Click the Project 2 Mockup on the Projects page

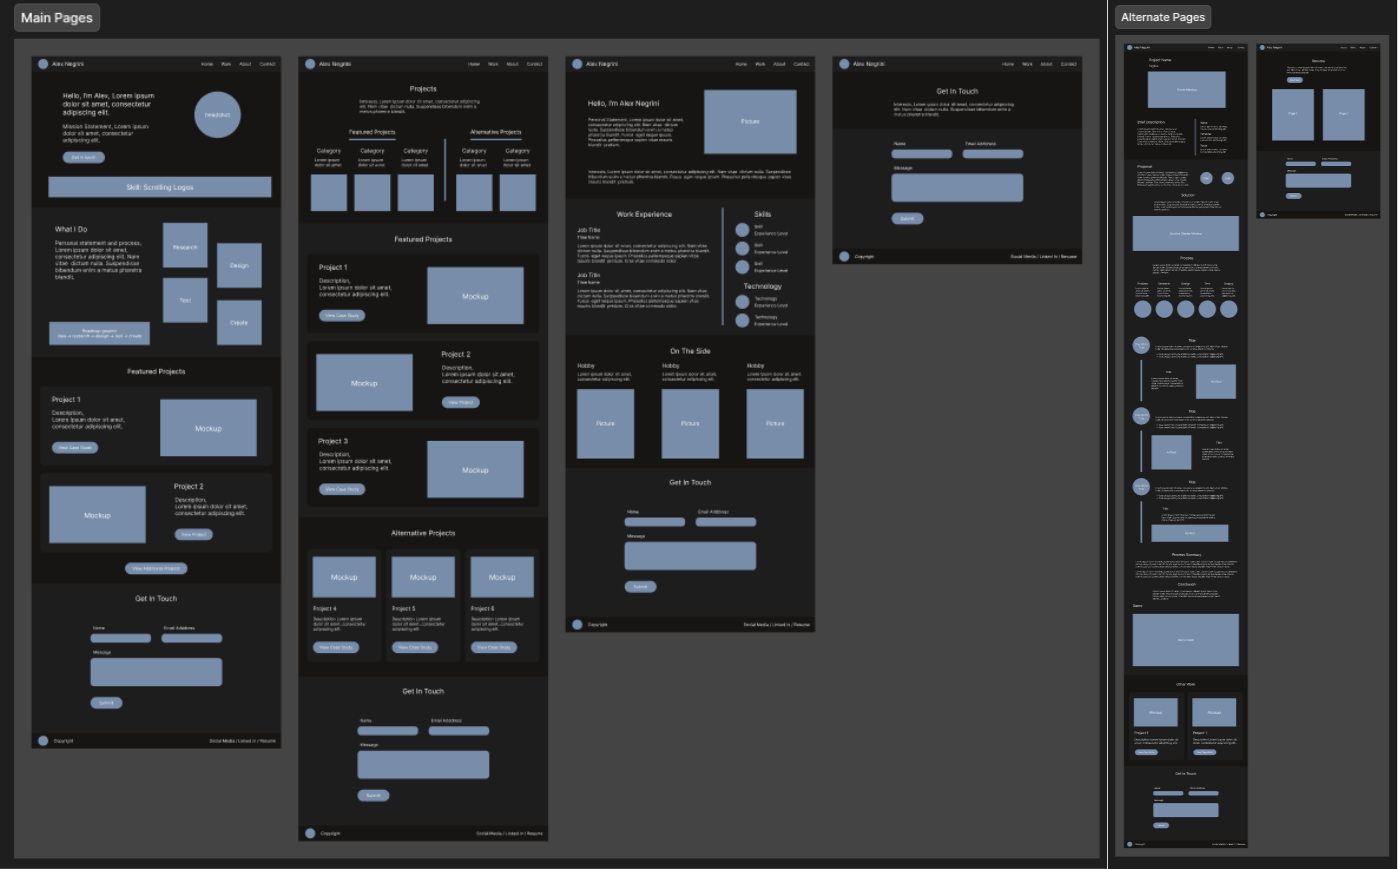coord(364,383)
